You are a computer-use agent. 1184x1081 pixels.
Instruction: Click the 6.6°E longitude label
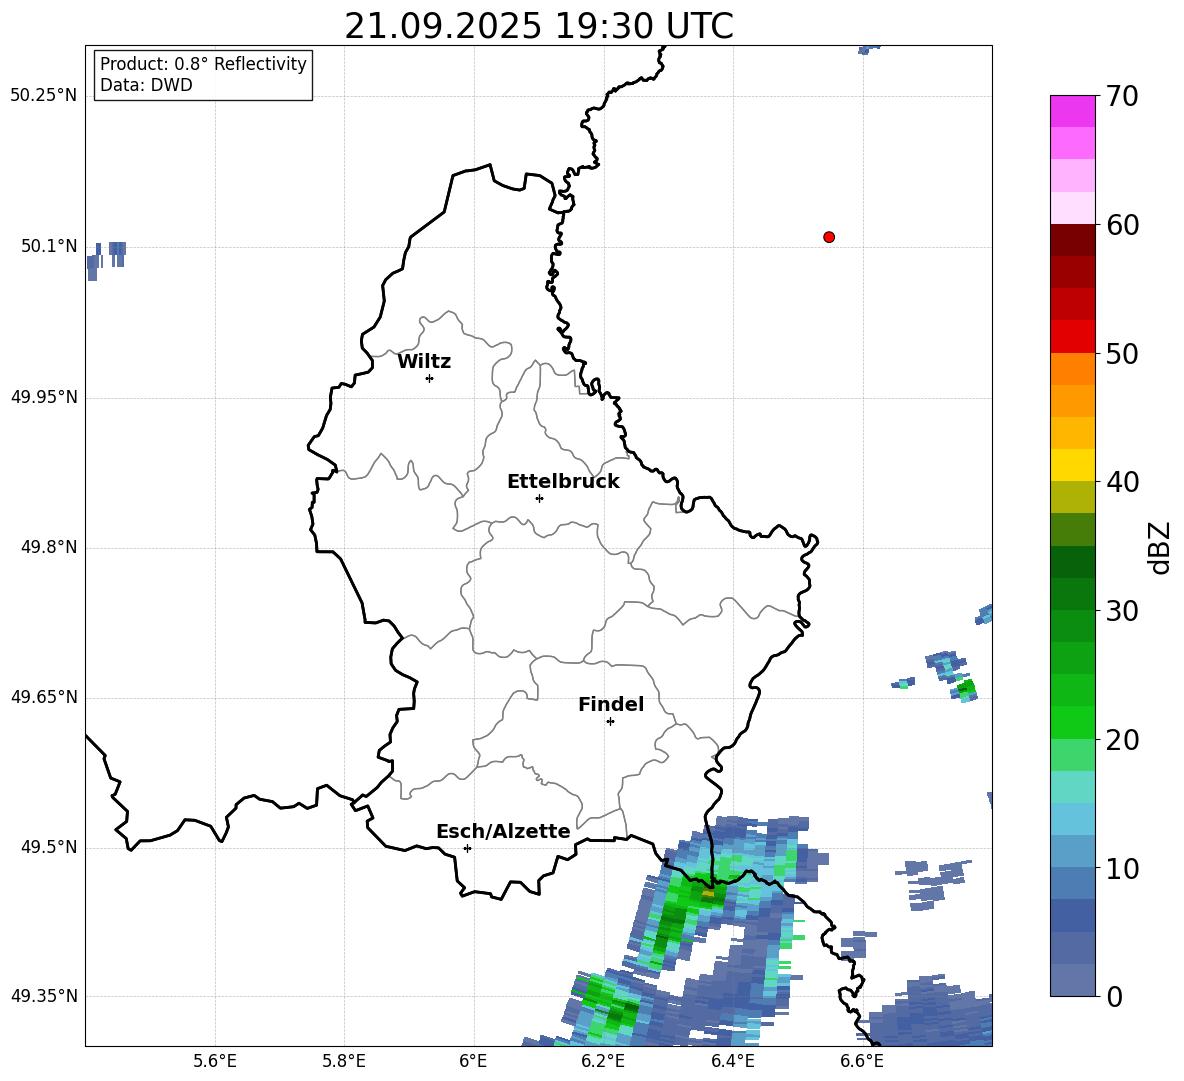click(862, 1061)
